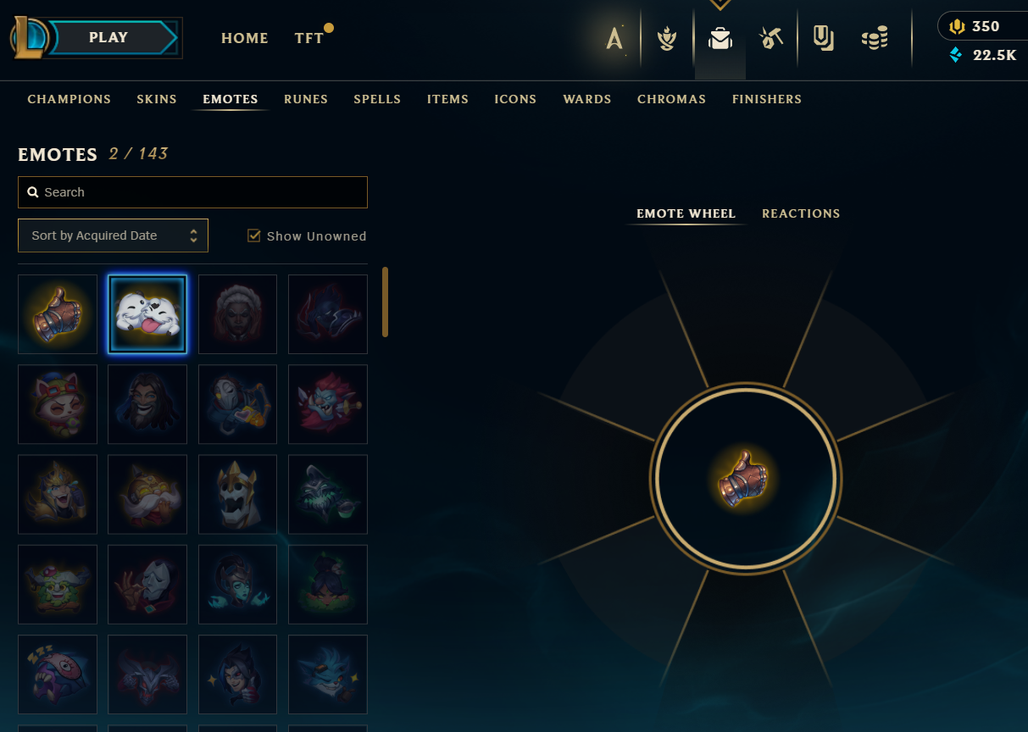Select the Teemo emote thumbnail
Image resolution: width=1028 pixels, height=732 pixels.
58,404
